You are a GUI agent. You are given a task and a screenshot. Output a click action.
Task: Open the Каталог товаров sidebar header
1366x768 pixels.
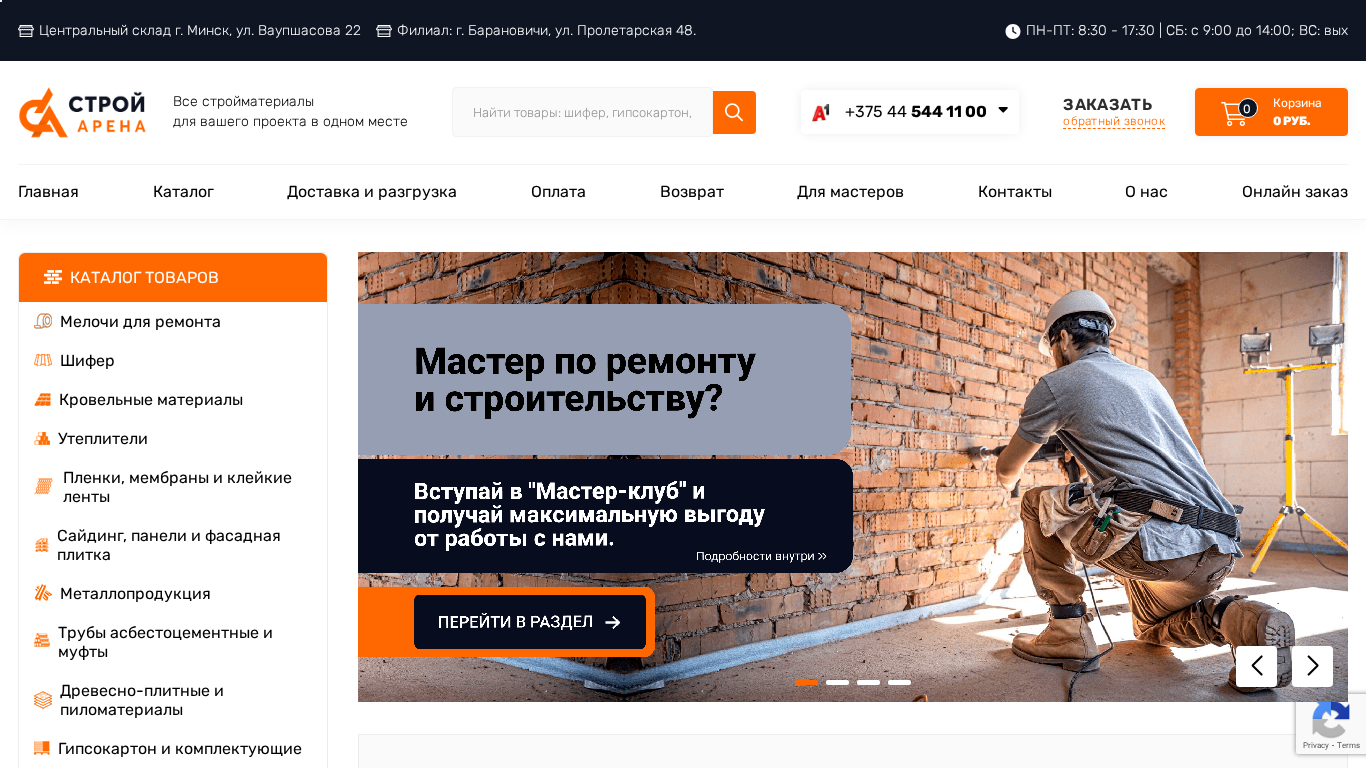(173, 277)
